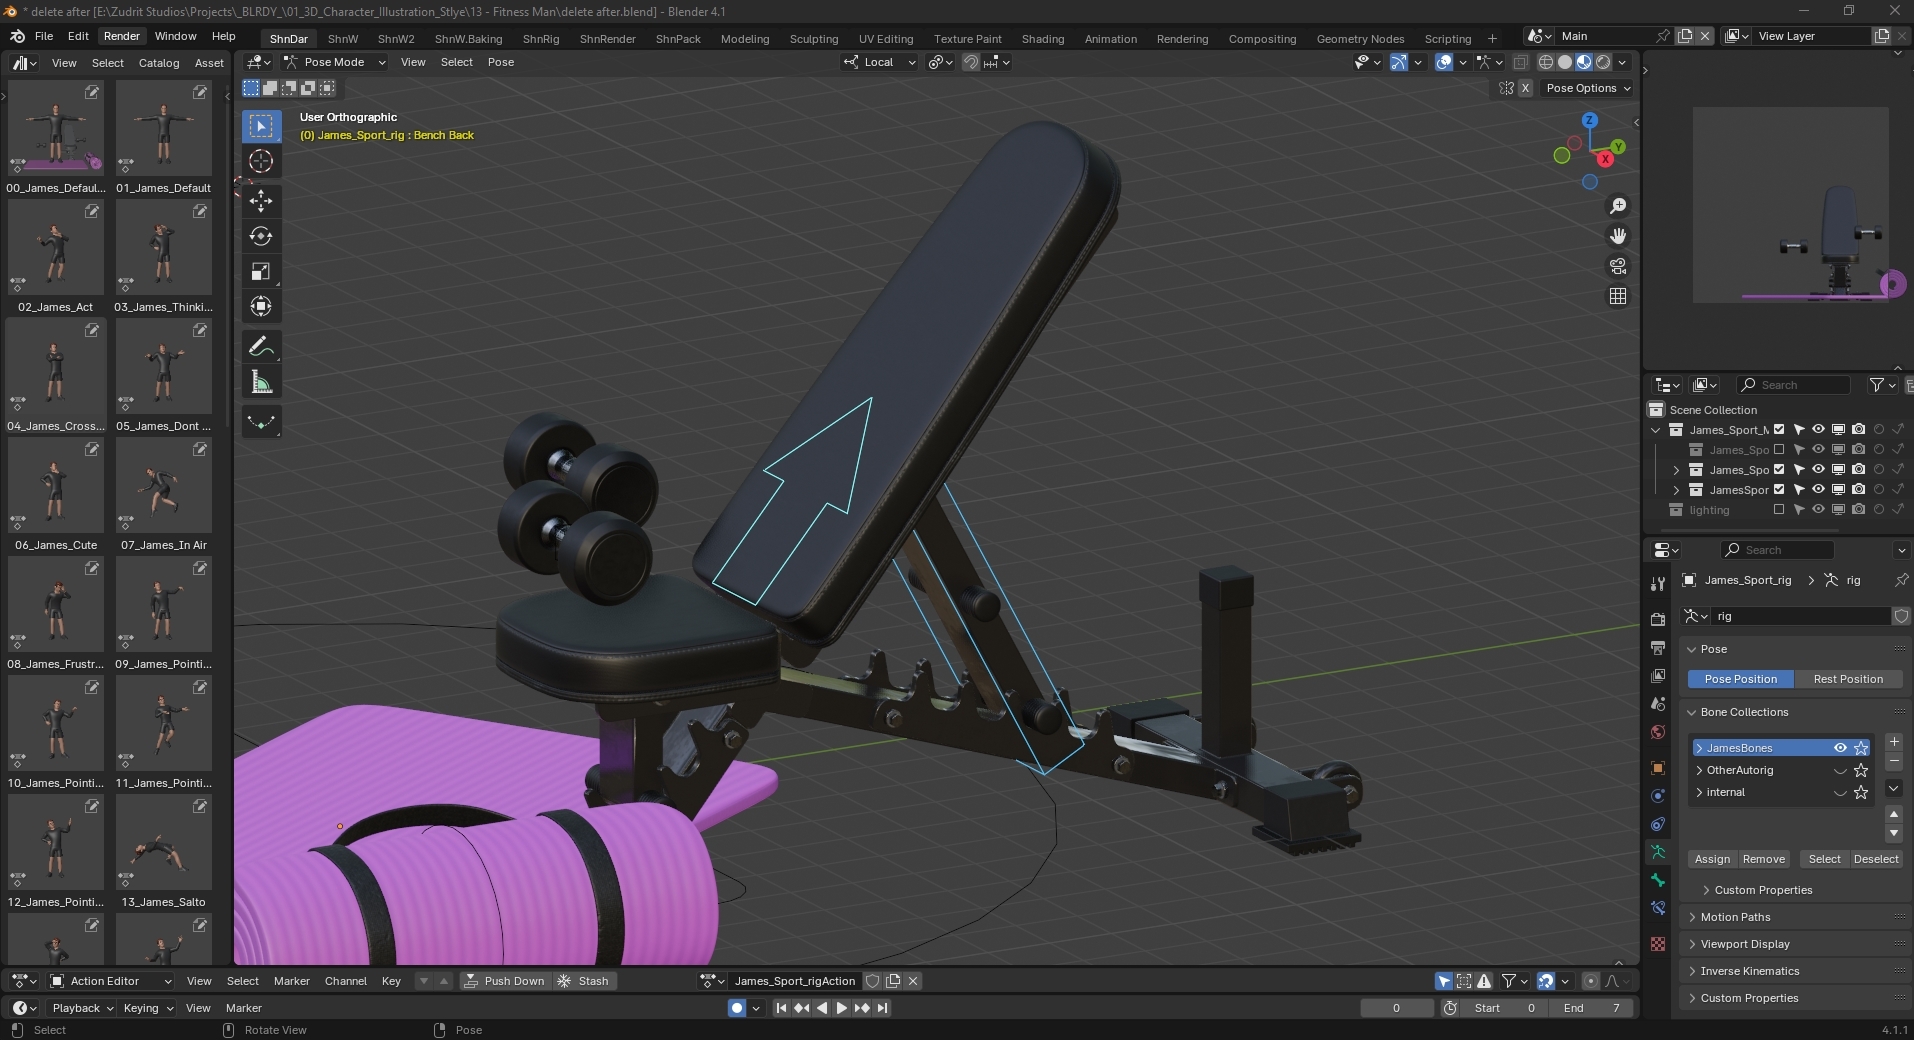The width and height of the screenshot is (1914, 1040).
Task: Activate the Scale tool
Action: [261, 272]
